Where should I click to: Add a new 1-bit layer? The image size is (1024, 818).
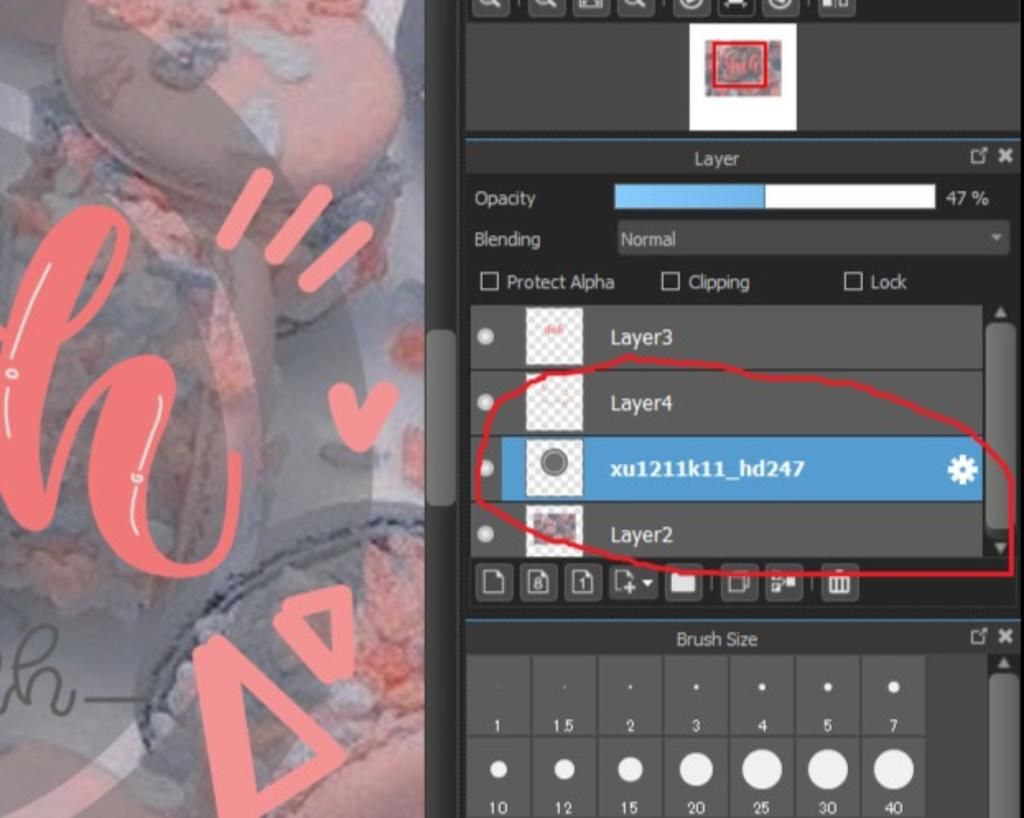[x=583, y=581]
